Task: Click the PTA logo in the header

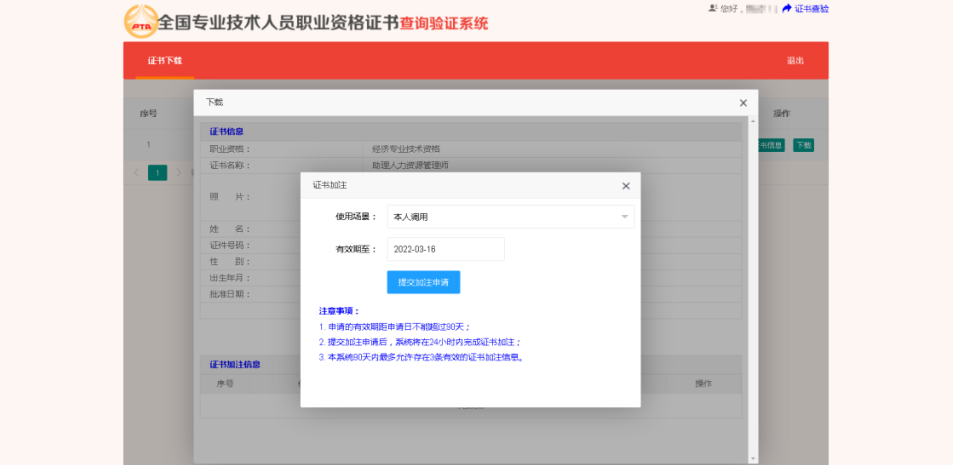Action: [141, 22]
